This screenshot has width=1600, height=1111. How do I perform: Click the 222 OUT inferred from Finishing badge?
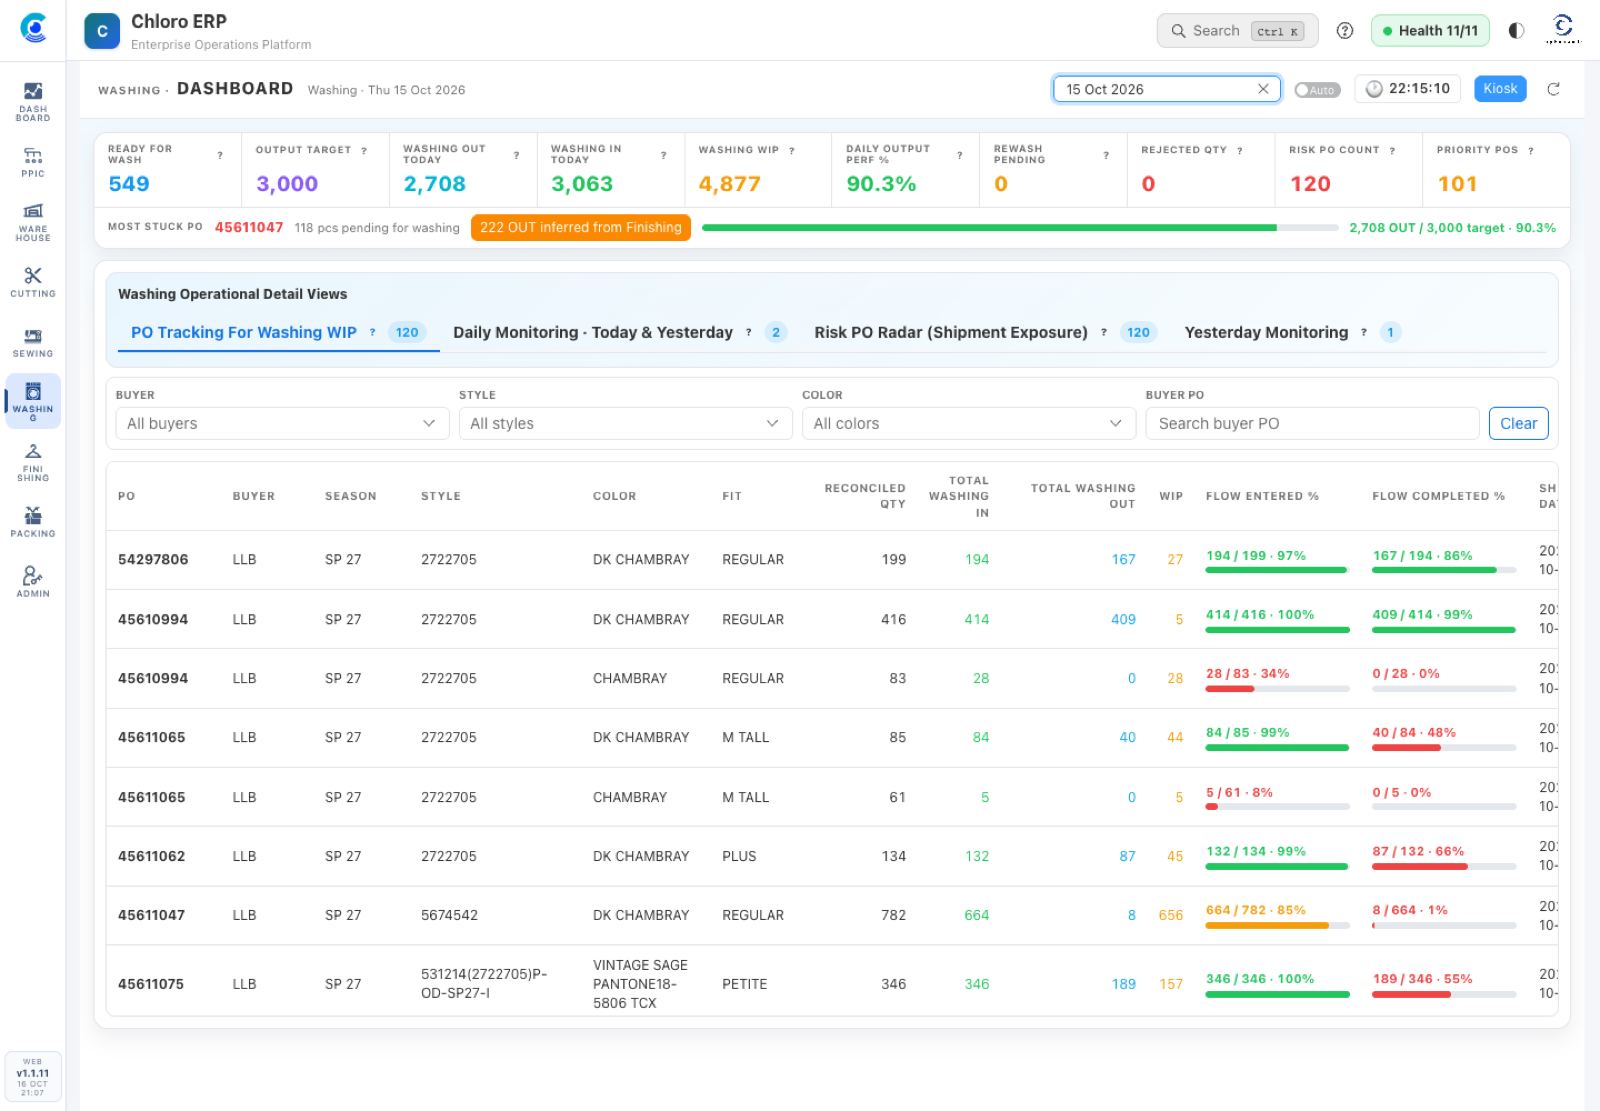point(580,228)
